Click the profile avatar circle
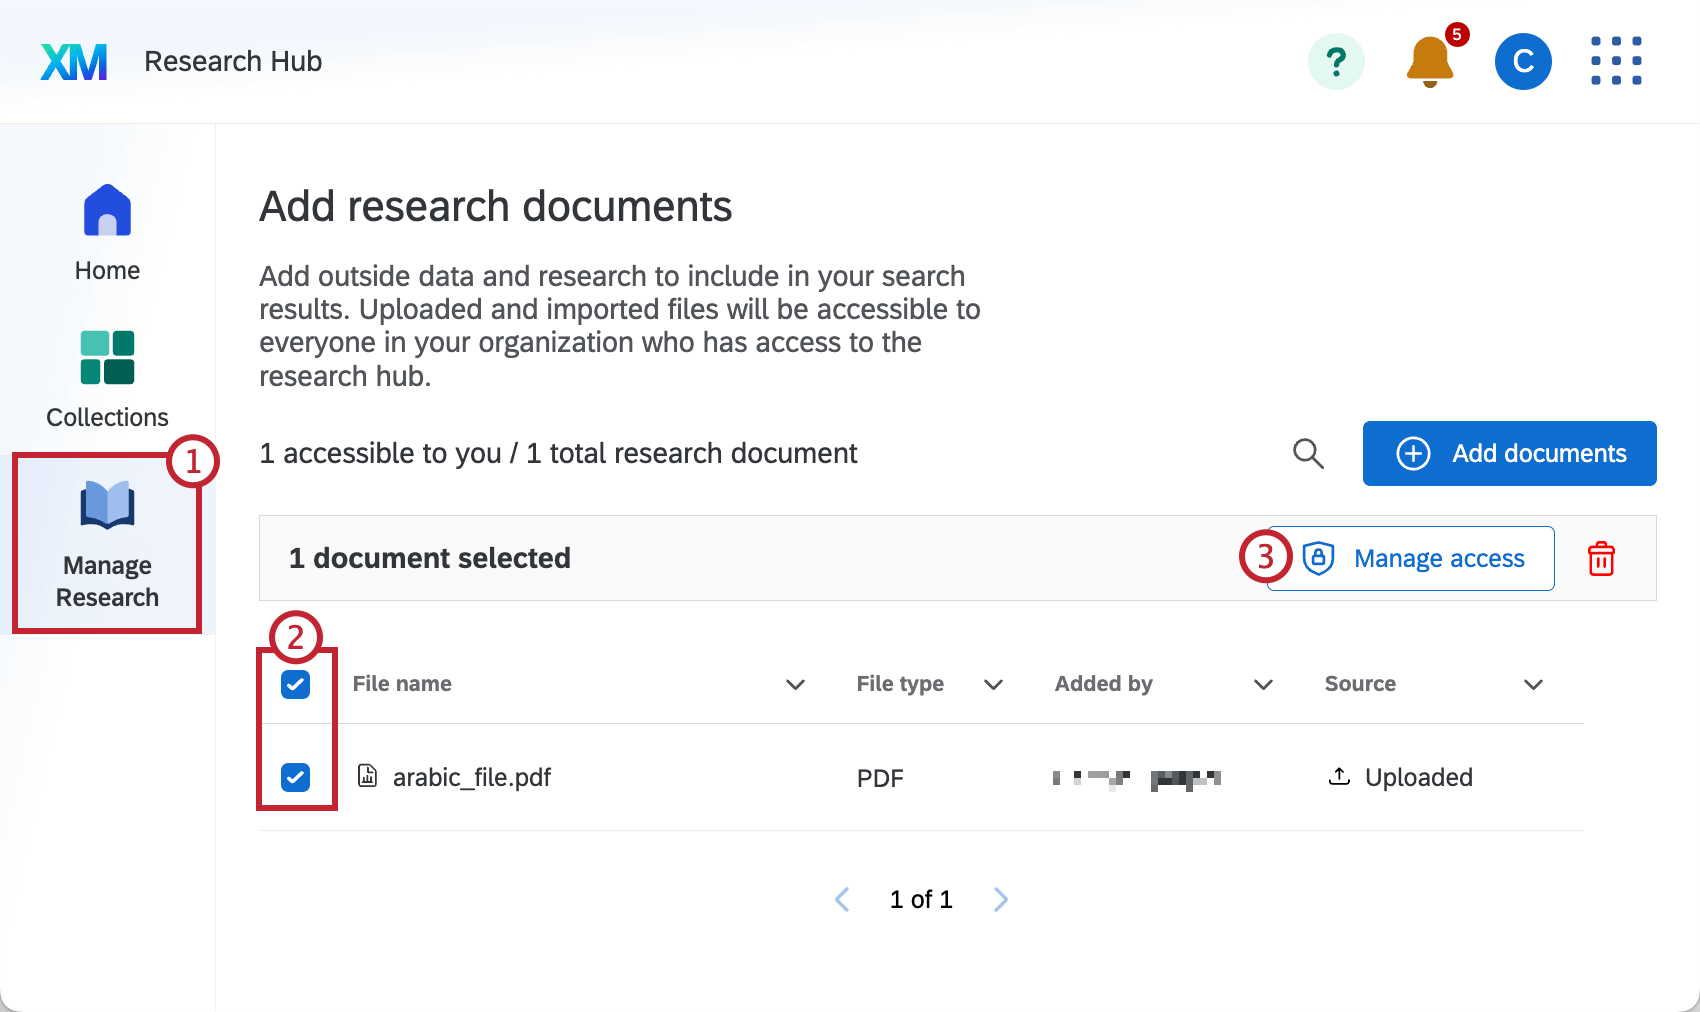The height and width of the screenshot is (1012, 1700). pos(1523,61)
